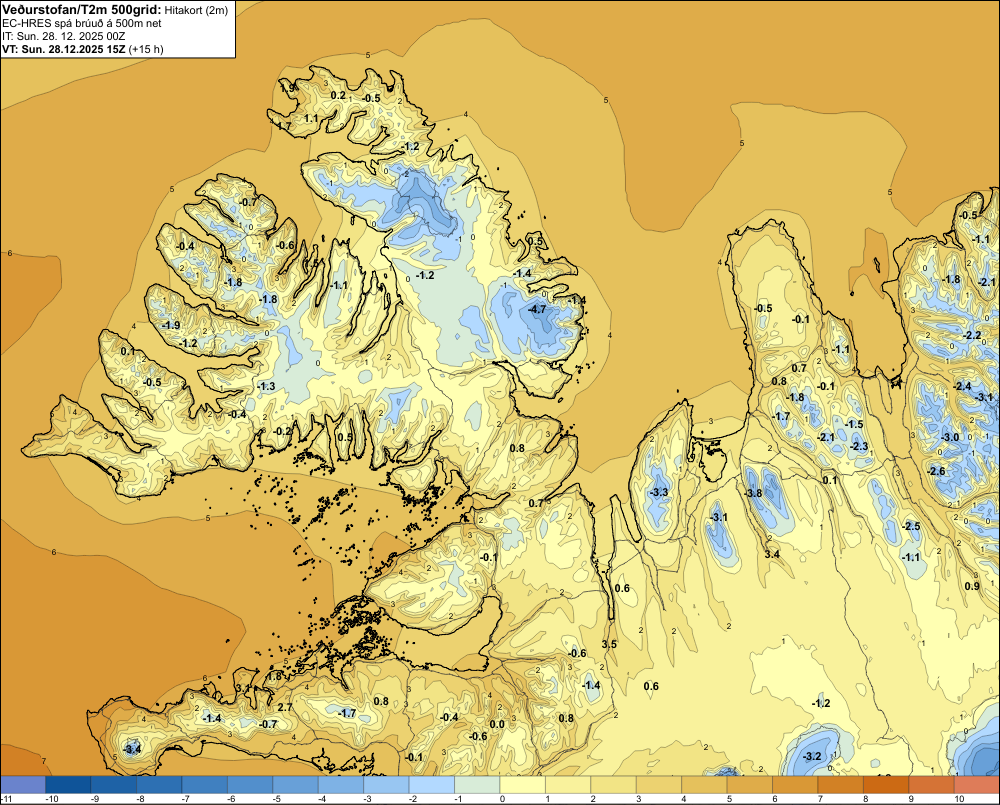The width and height of the screenshot is (1000, 805).
Task: Click the legend scale label '-9'
Action: point(94,799)
